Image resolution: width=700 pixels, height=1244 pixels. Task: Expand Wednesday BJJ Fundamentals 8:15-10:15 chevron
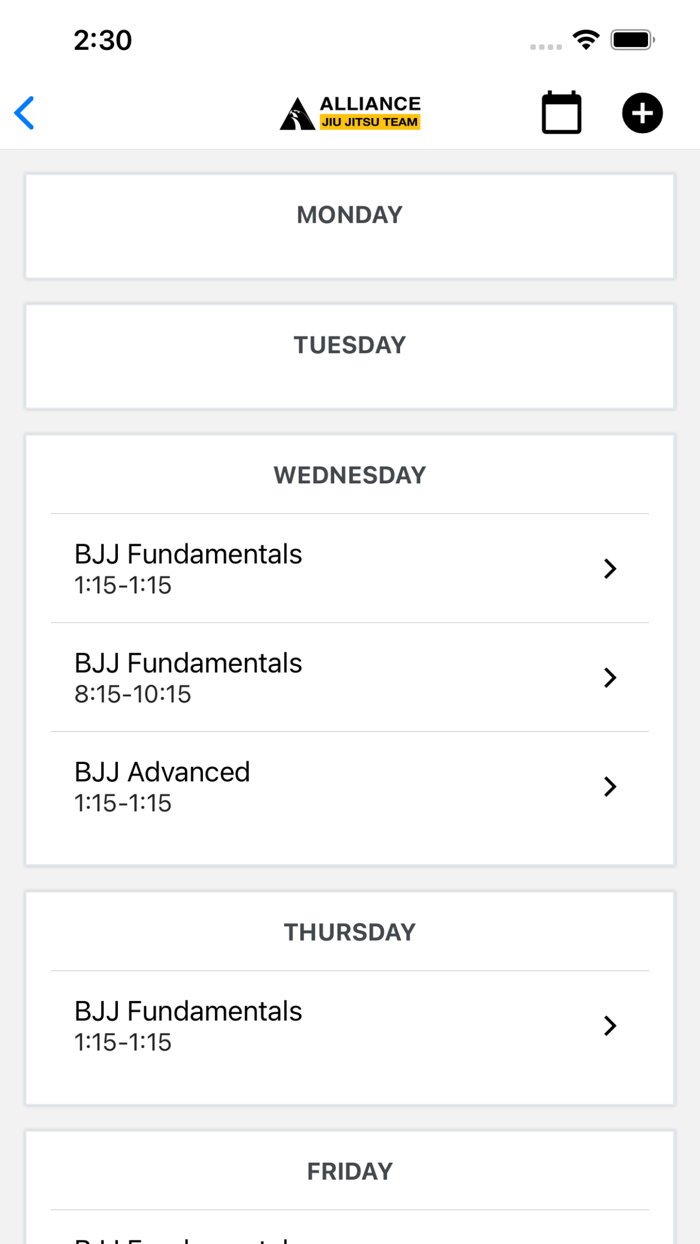[x=610, y=678]
